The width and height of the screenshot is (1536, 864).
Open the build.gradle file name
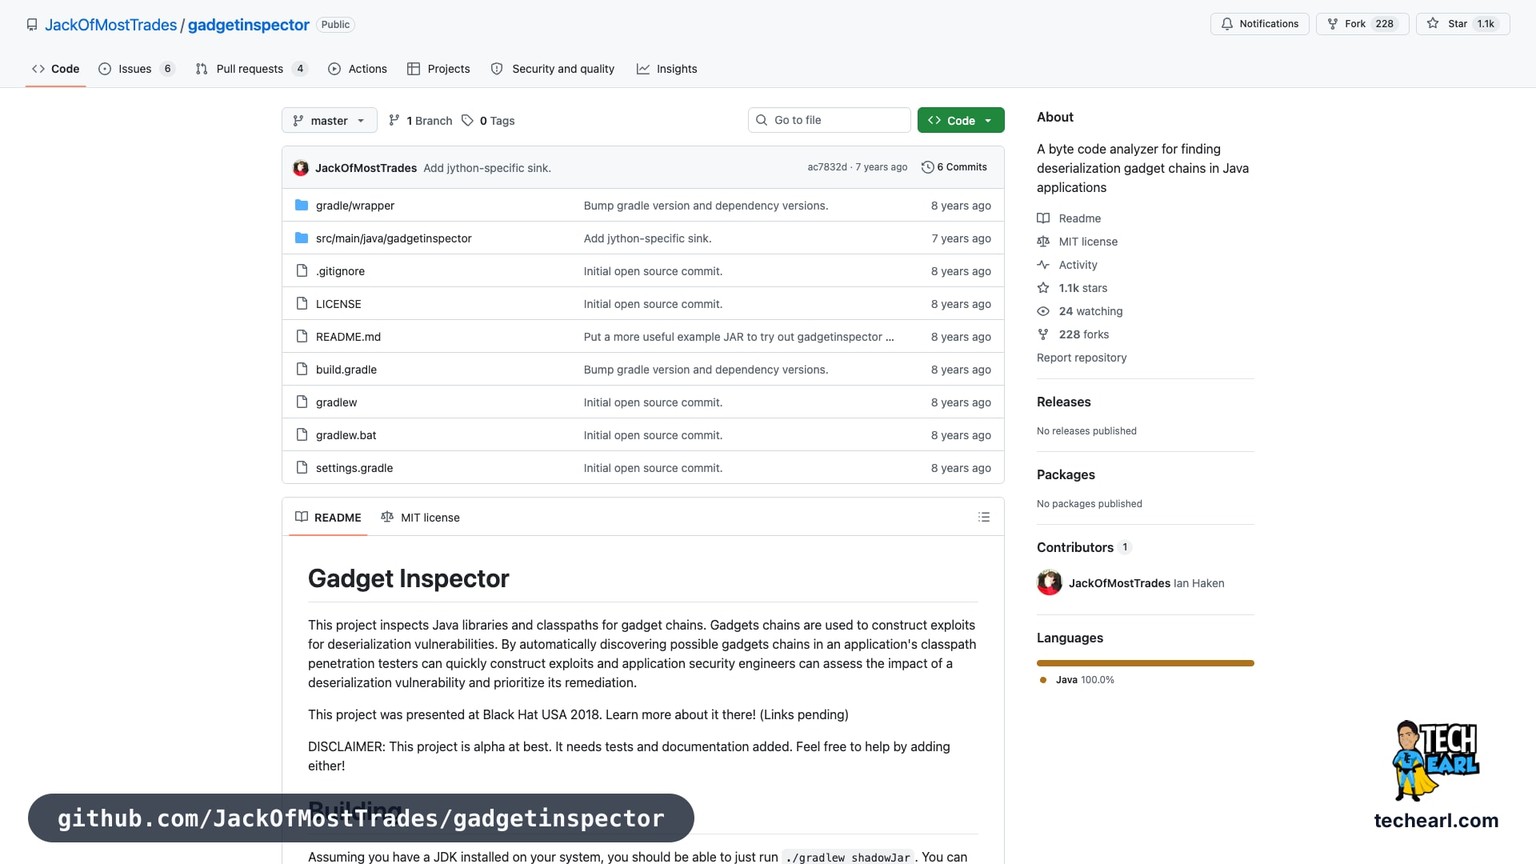pyautogui.click(x=346, y=369)
